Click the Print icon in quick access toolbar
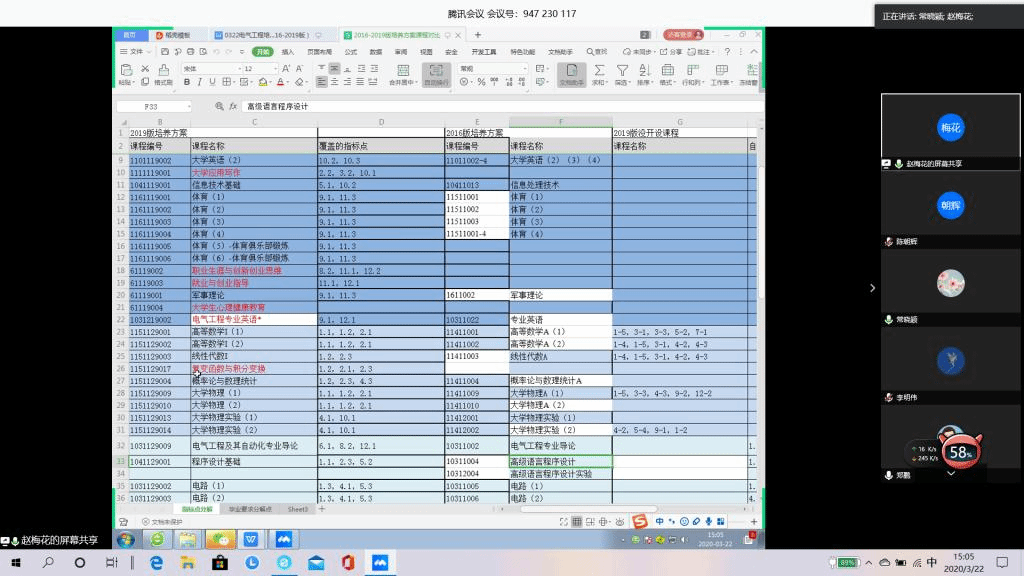Image resolution: width=1024 pixels, height=576 pixels. coord(190,52)
